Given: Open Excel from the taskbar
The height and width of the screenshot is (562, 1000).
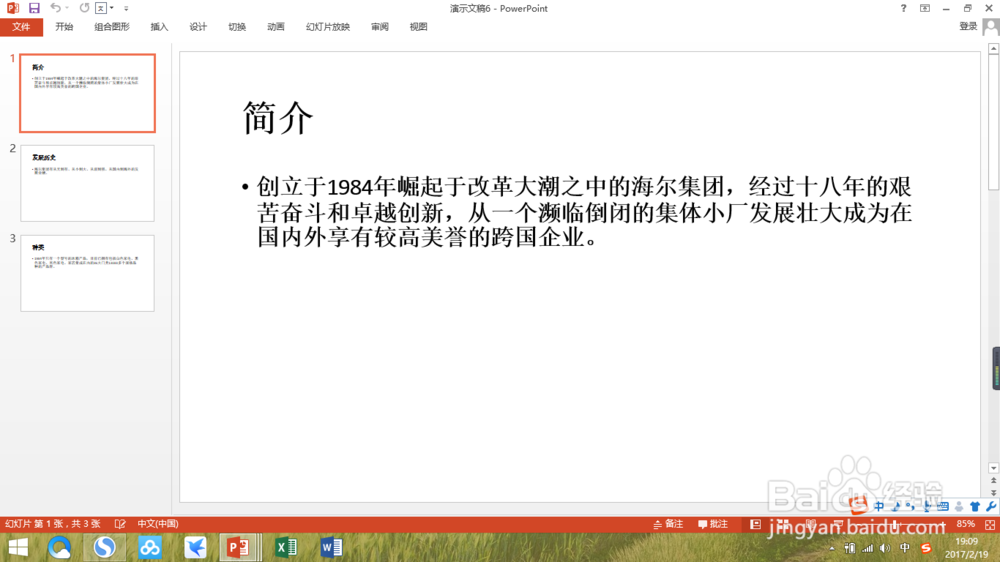Looking at the screenshot, I should [x=286, y=547].
